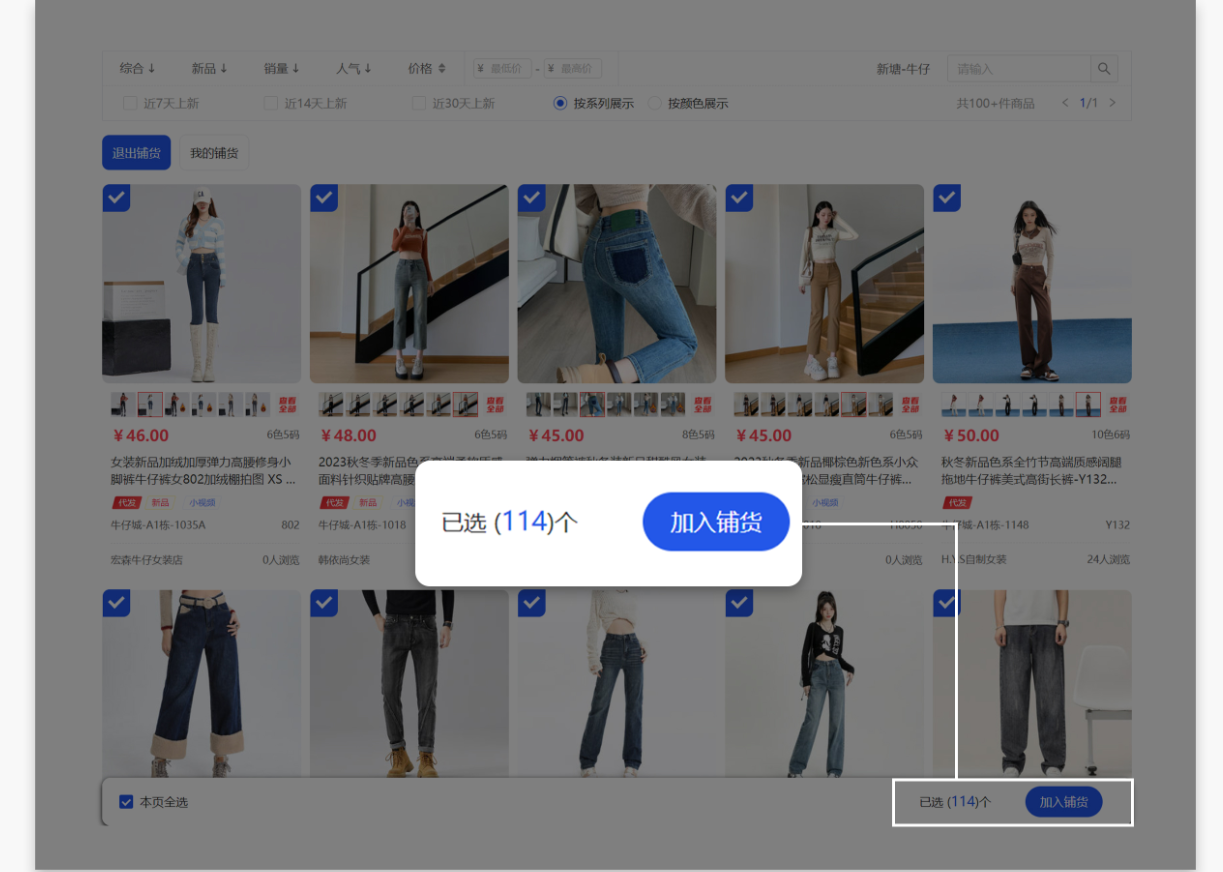Image resolution: width=1223 pixels, height=872 pixels.
Task: Click the previous page arrow
Action: pos(1063,102)
